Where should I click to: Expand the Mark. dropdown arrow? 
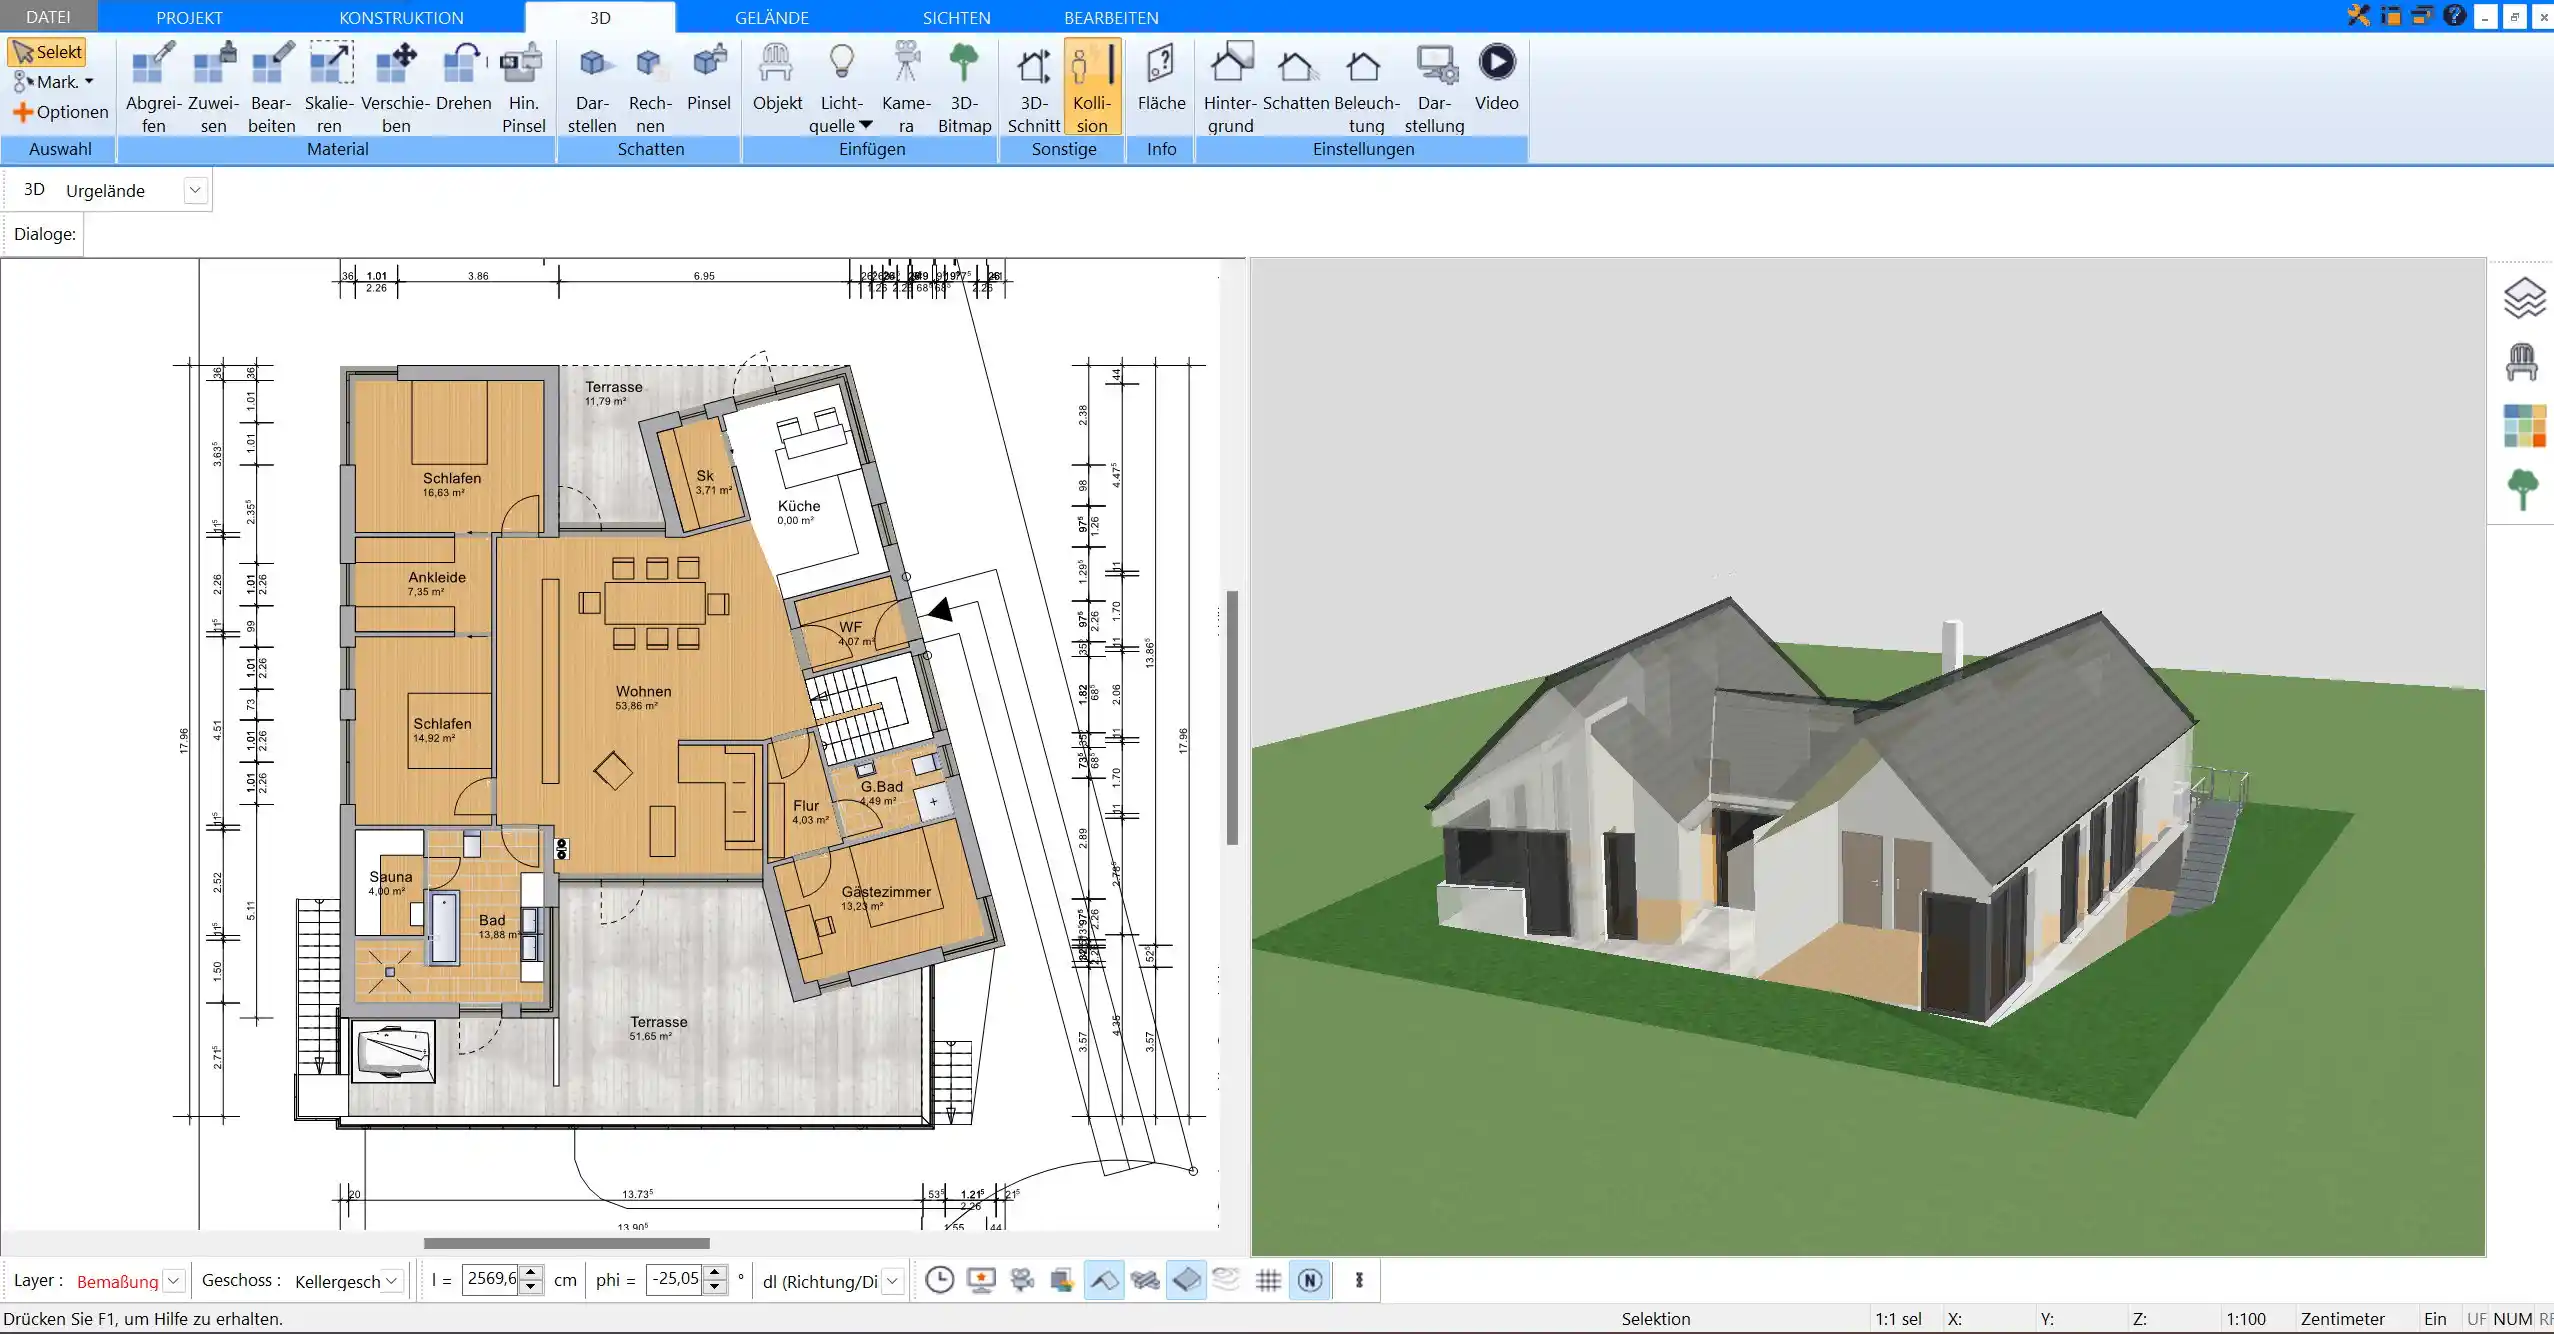89,82
